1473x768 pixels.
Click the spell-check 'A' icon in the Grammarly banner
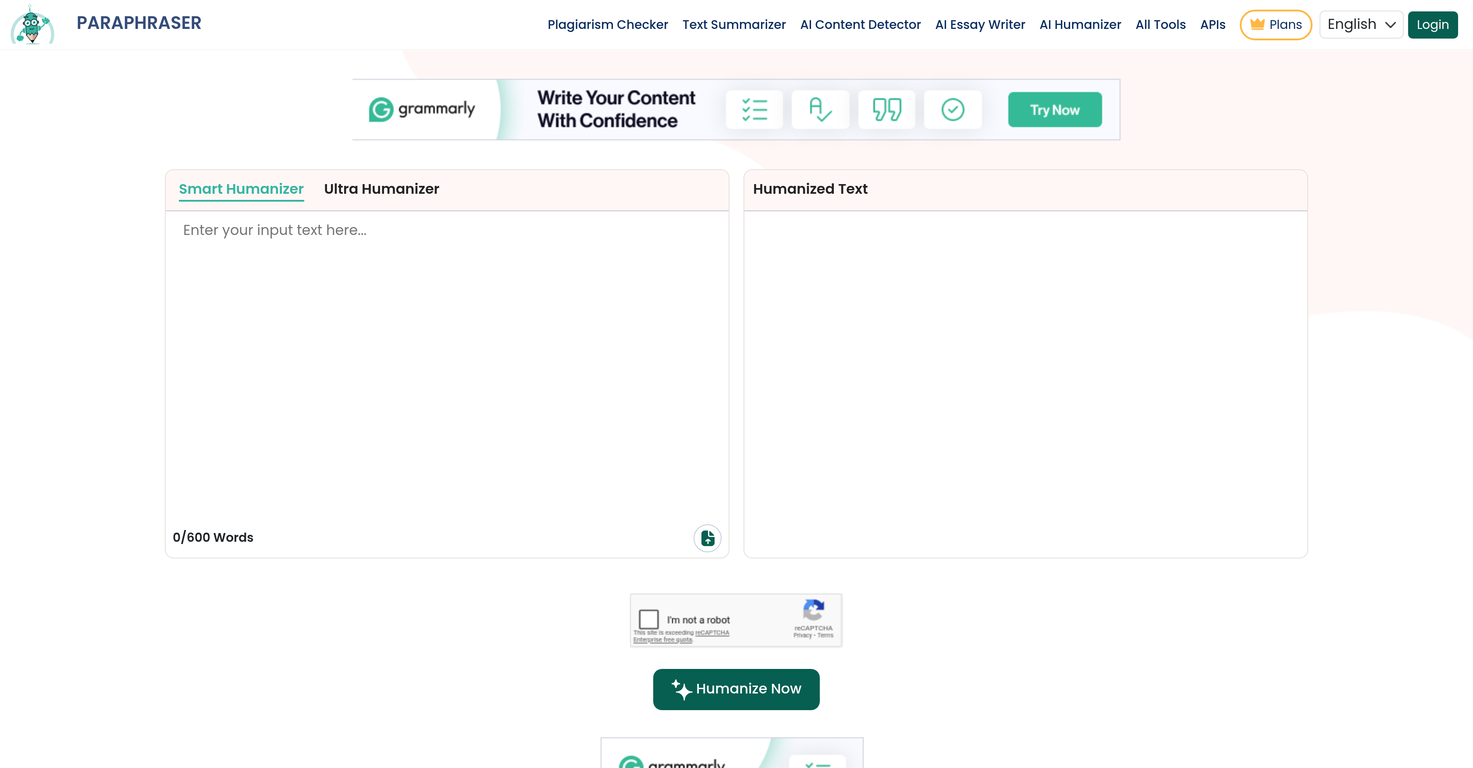click(x=820, y=110)
